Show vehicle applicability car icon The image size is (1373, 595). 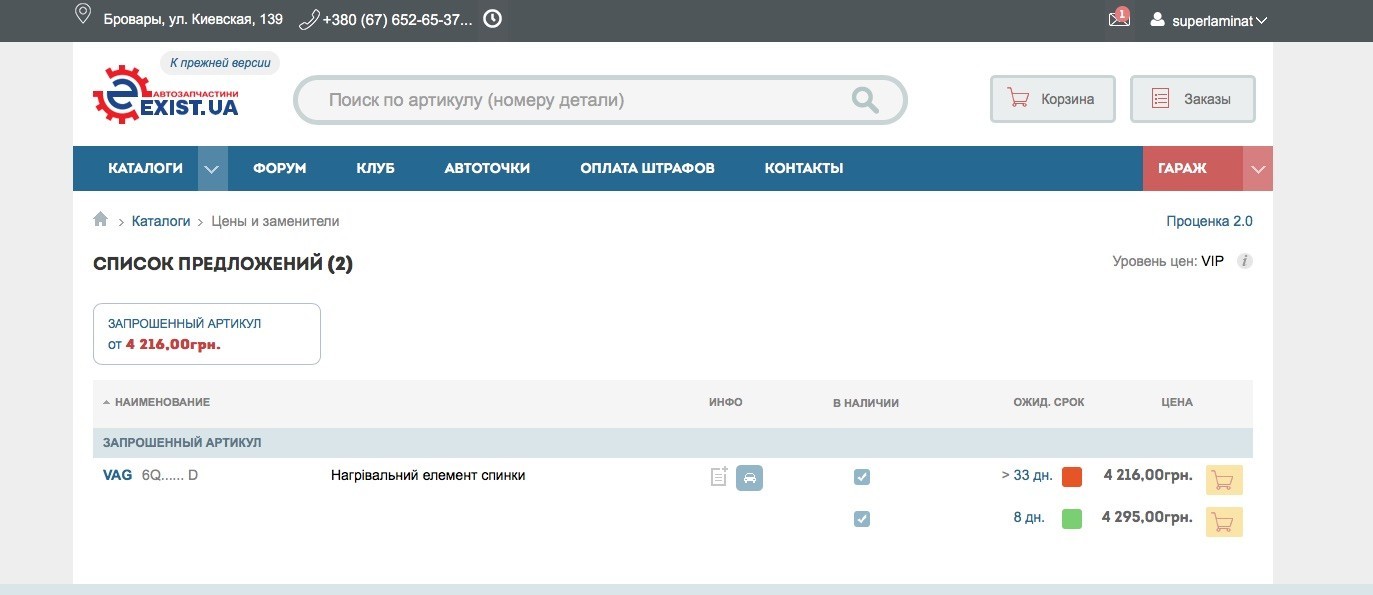click(749, 478)
